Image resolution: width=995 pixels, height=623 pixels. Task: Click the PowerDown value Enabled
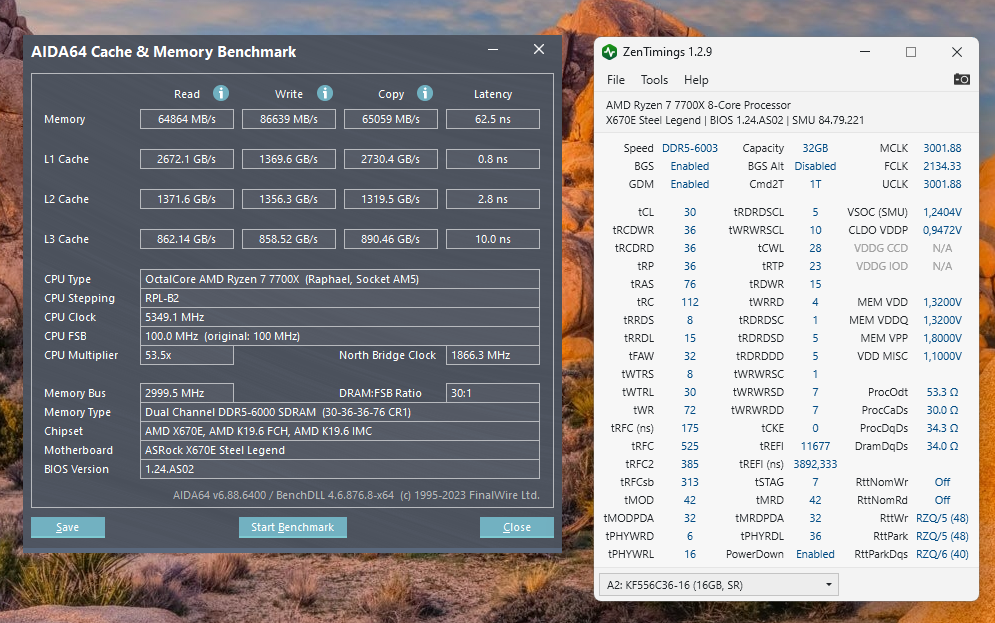(815, 554)
